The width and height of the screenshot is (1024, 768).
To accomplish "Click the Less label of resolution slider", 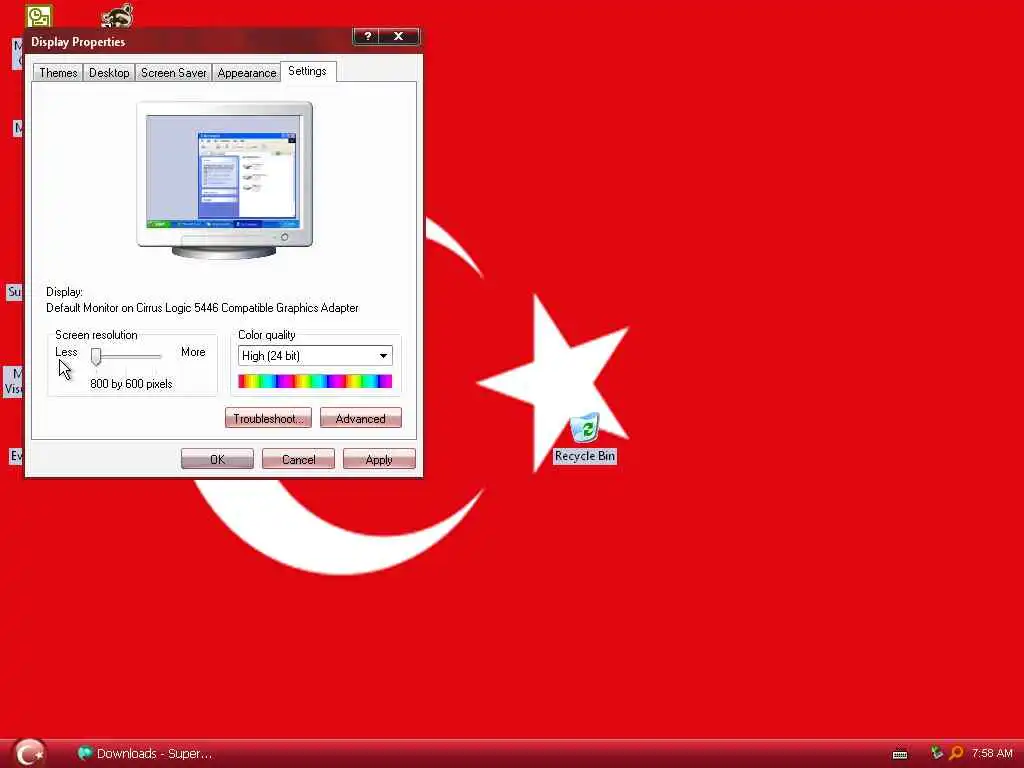I will 66,352.
